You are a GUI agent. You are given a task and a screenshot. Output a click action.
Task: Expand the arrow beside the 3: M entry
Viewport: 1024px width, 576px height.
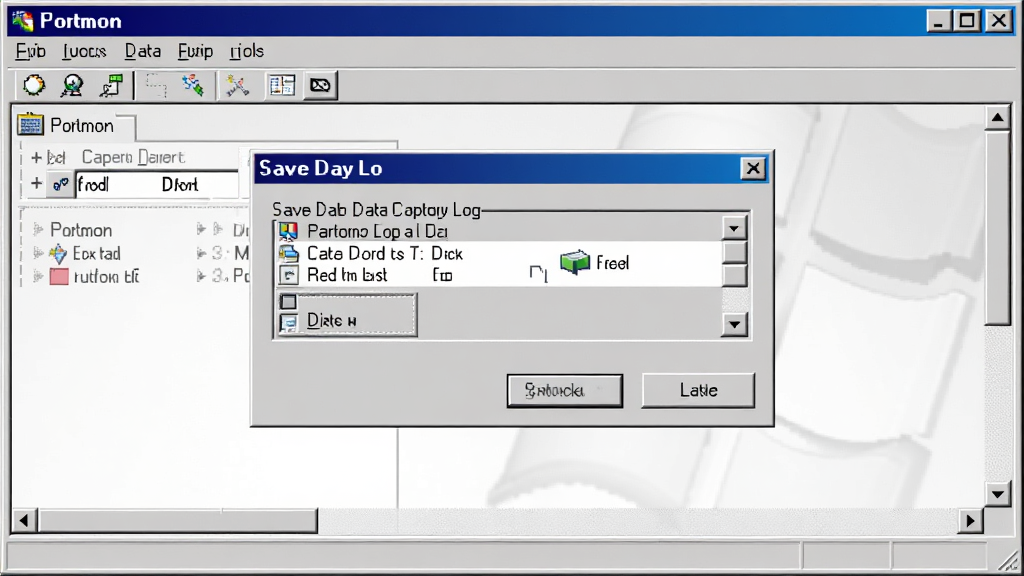tap(201, 253)
